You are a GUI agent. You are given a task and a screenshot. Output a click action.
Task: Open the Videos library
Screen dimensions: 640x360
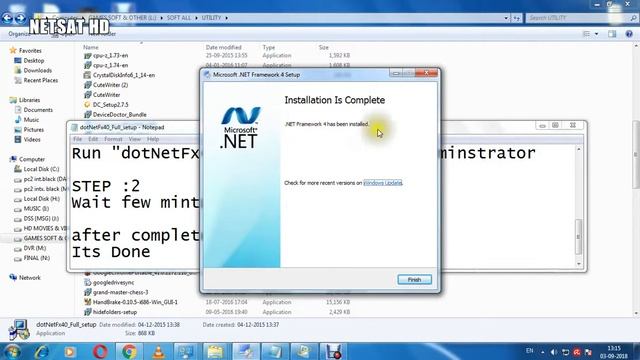(32, 139)
